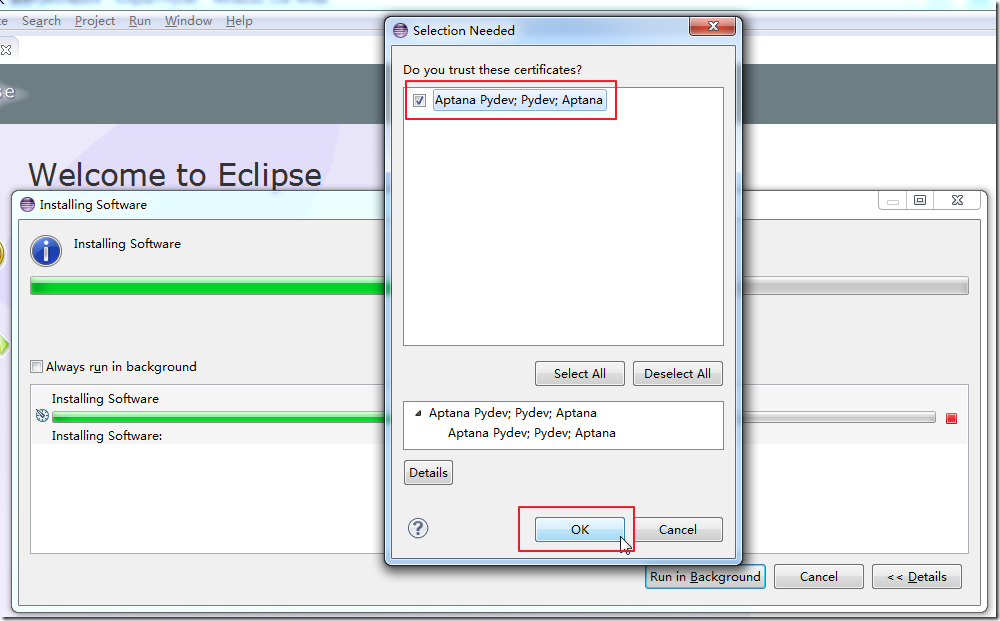Open certificate Details in Selection Needed
The image size is (1000, 621).
click(428, 472)
